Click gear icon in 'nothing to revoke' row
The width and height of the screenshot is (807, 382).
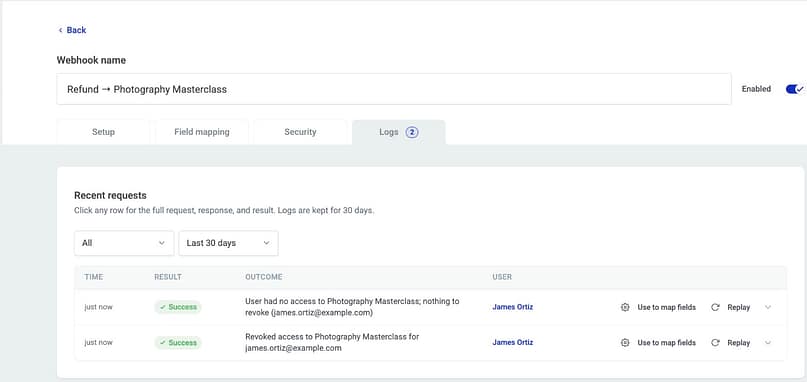625,307
